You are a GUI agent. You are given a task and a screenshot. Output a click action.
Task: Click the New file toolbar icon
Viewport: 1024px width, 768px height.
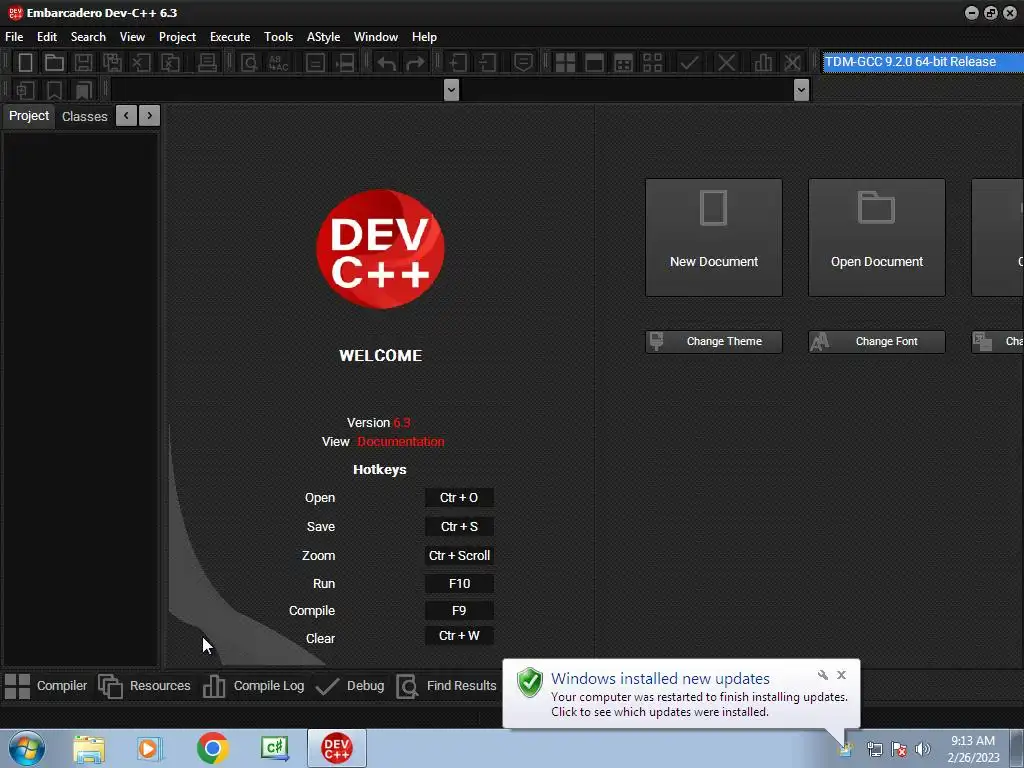point(25,63)
